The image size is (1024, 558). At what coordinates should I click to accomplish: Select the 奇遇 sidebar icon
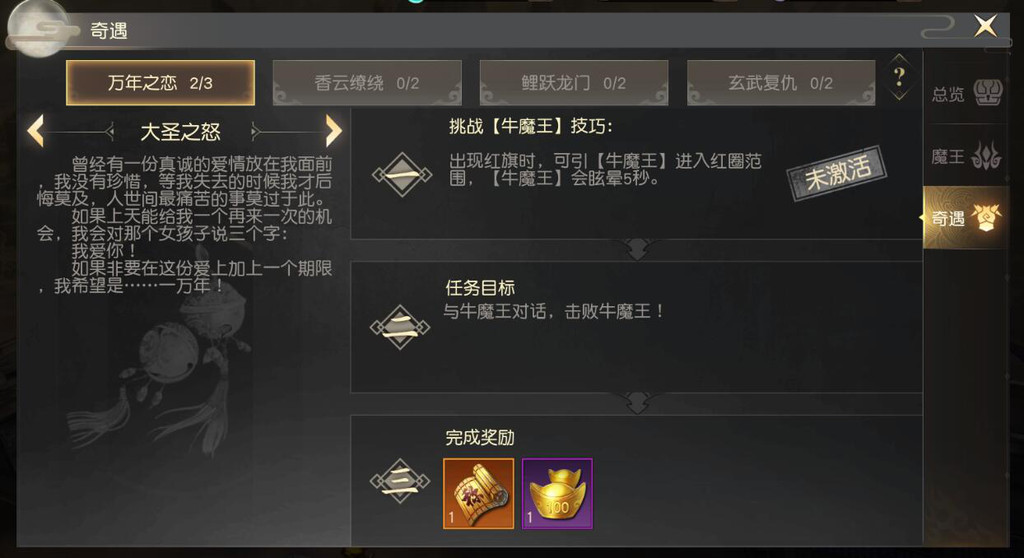[966, 218]
